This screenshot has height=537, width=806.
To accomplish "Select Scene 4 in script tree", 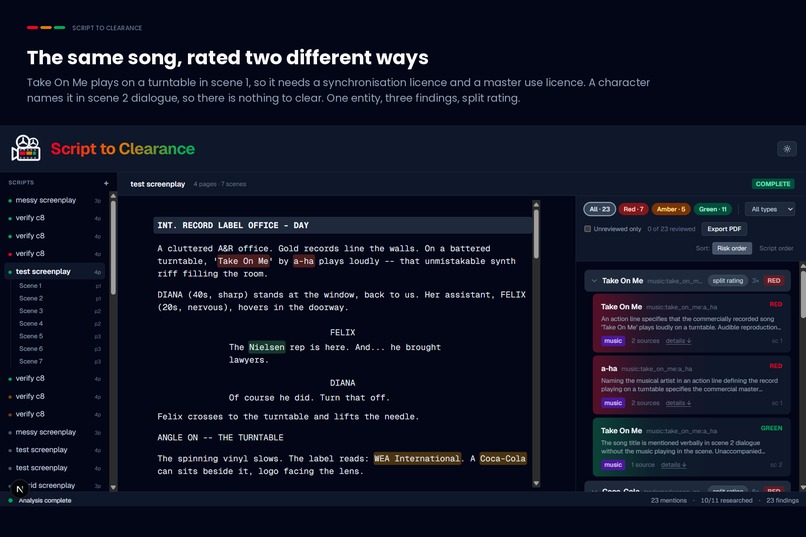I will coord(31,323).
